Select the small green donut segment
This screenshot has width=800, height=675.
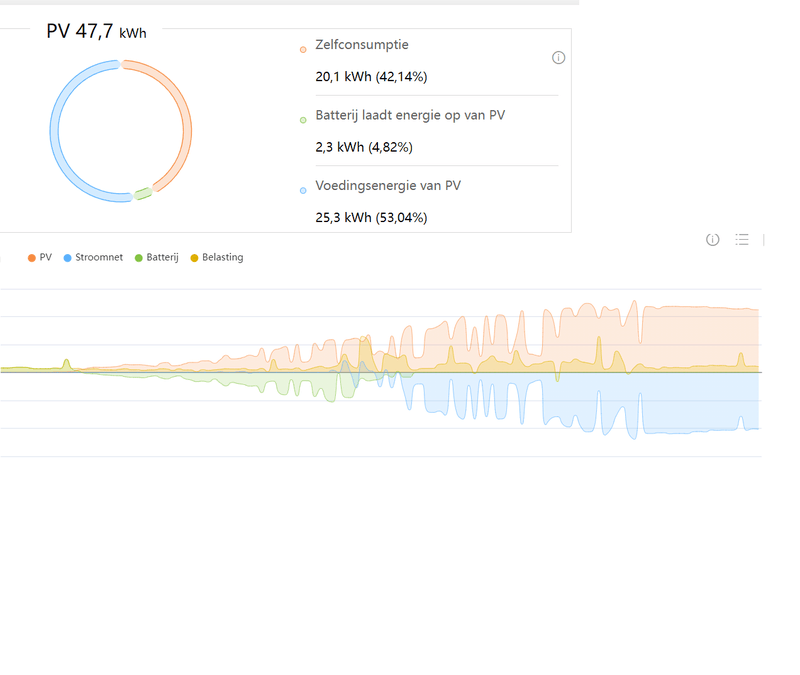point(143,194)
